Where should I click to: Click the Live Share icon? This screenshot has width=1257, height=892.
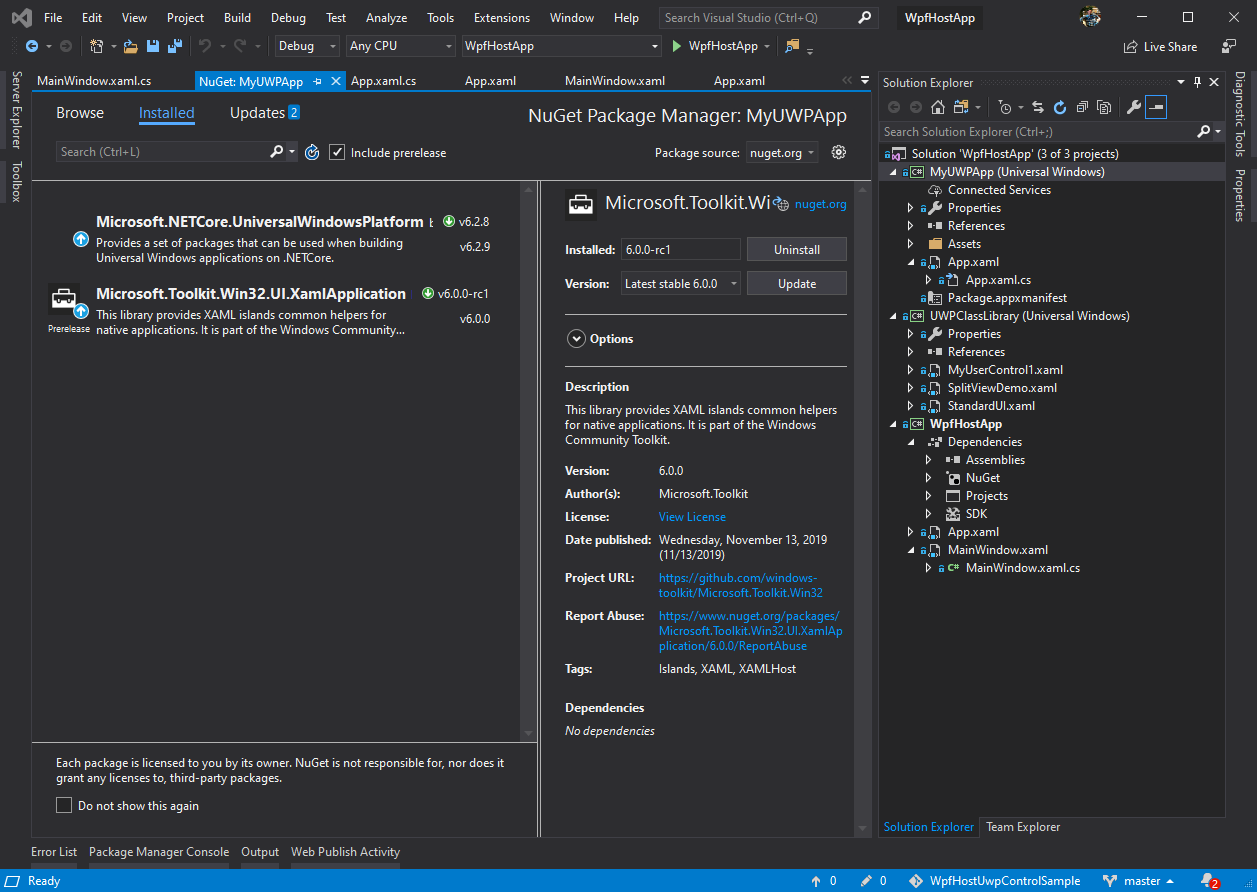click(1130, 46)
